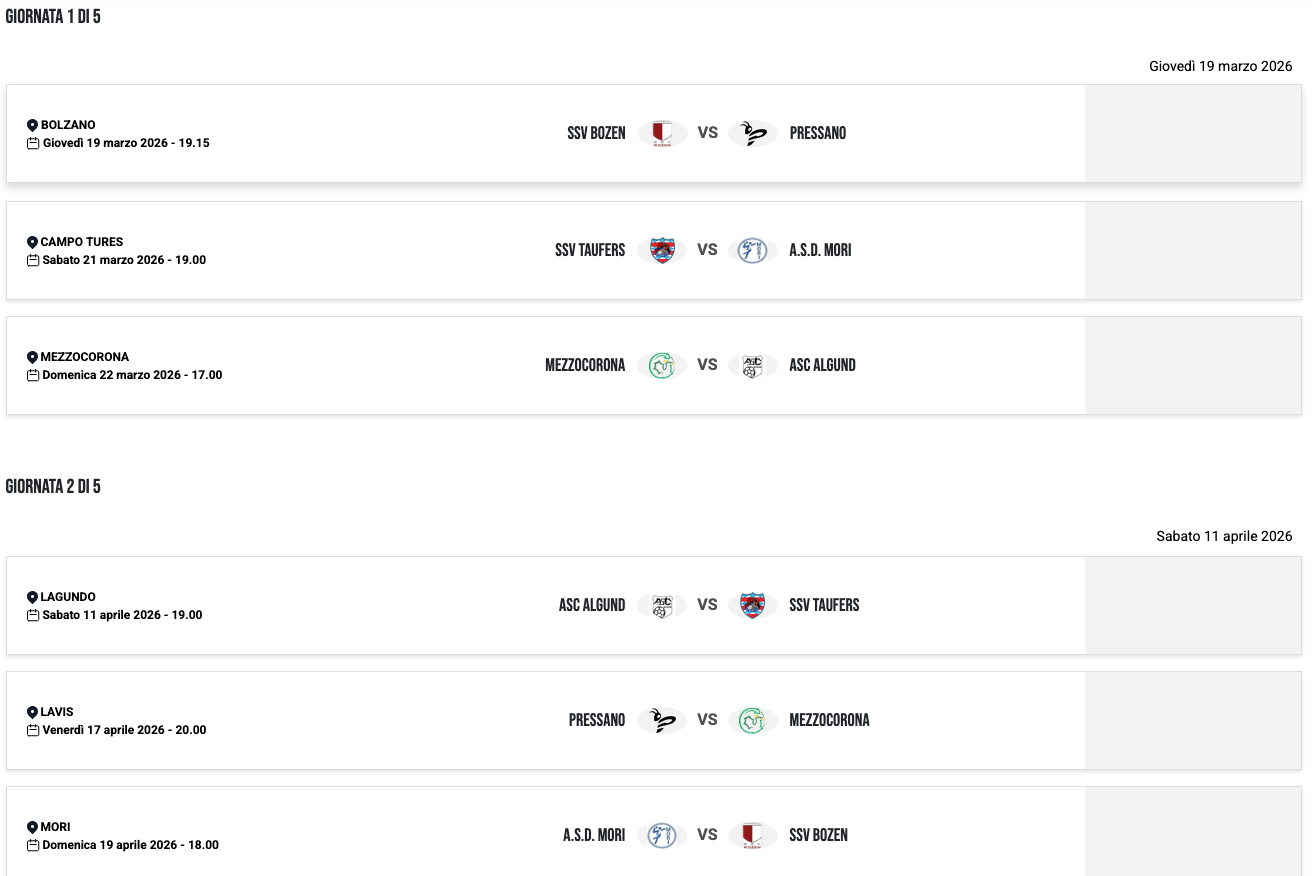The image size is (1312, 876).
Task: Select Mezzocorona name in the Lavis match
Action: click(829, 720)
